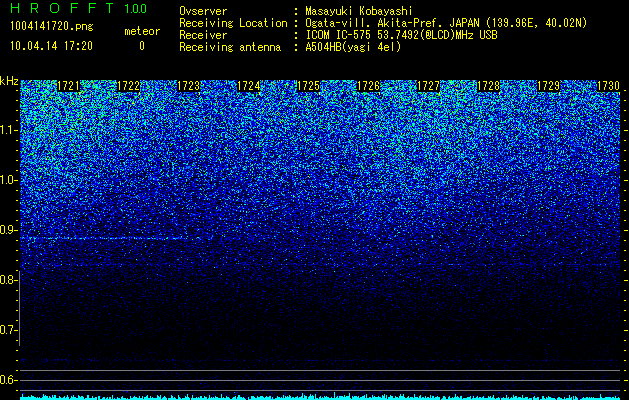Click the A504HB(yagi 4el) antenna text

pos(353,47)
